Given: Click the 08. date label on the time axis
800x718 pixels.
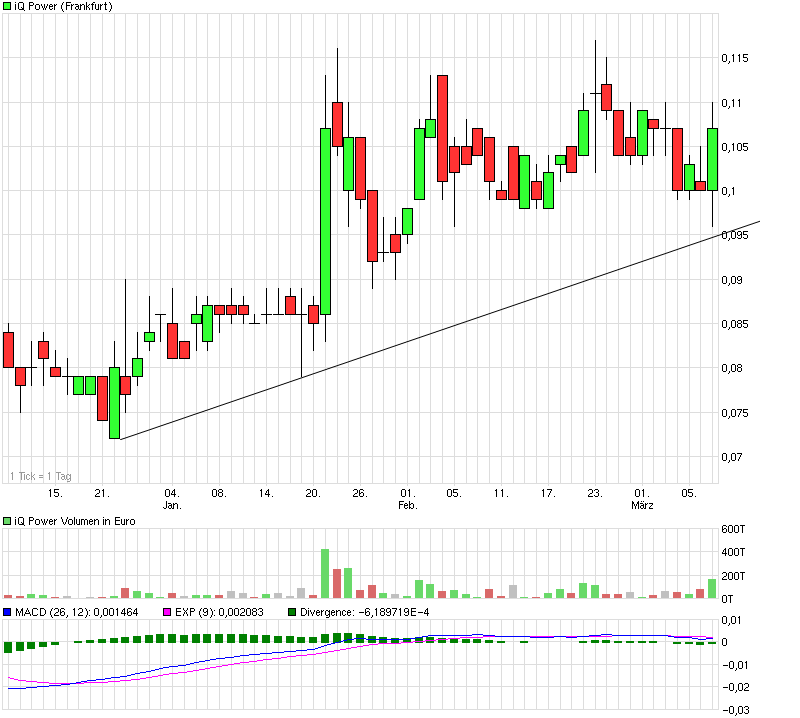Looking at the screenshot, I should click(x=219, y=493).
